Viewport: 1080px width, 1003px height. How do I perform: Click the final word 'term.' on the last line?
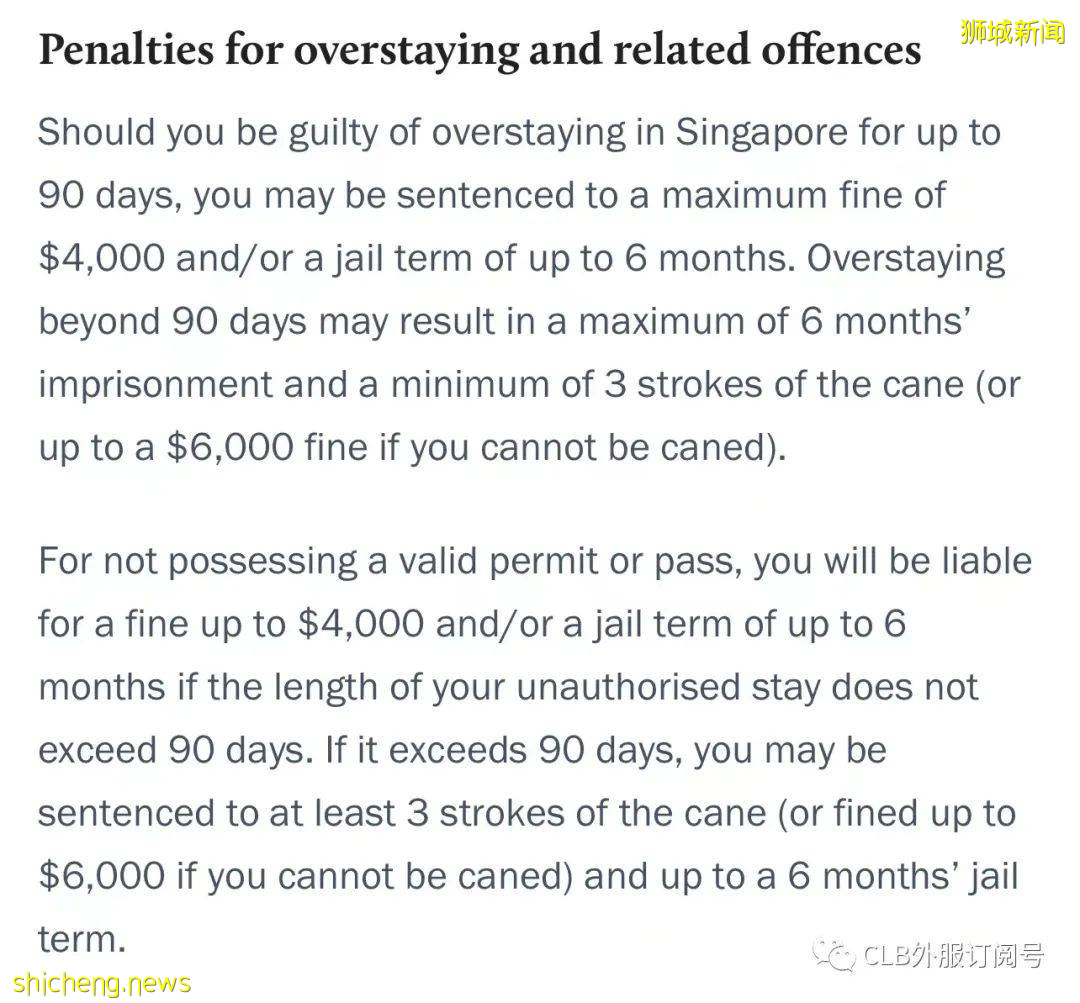coord(81,939)
